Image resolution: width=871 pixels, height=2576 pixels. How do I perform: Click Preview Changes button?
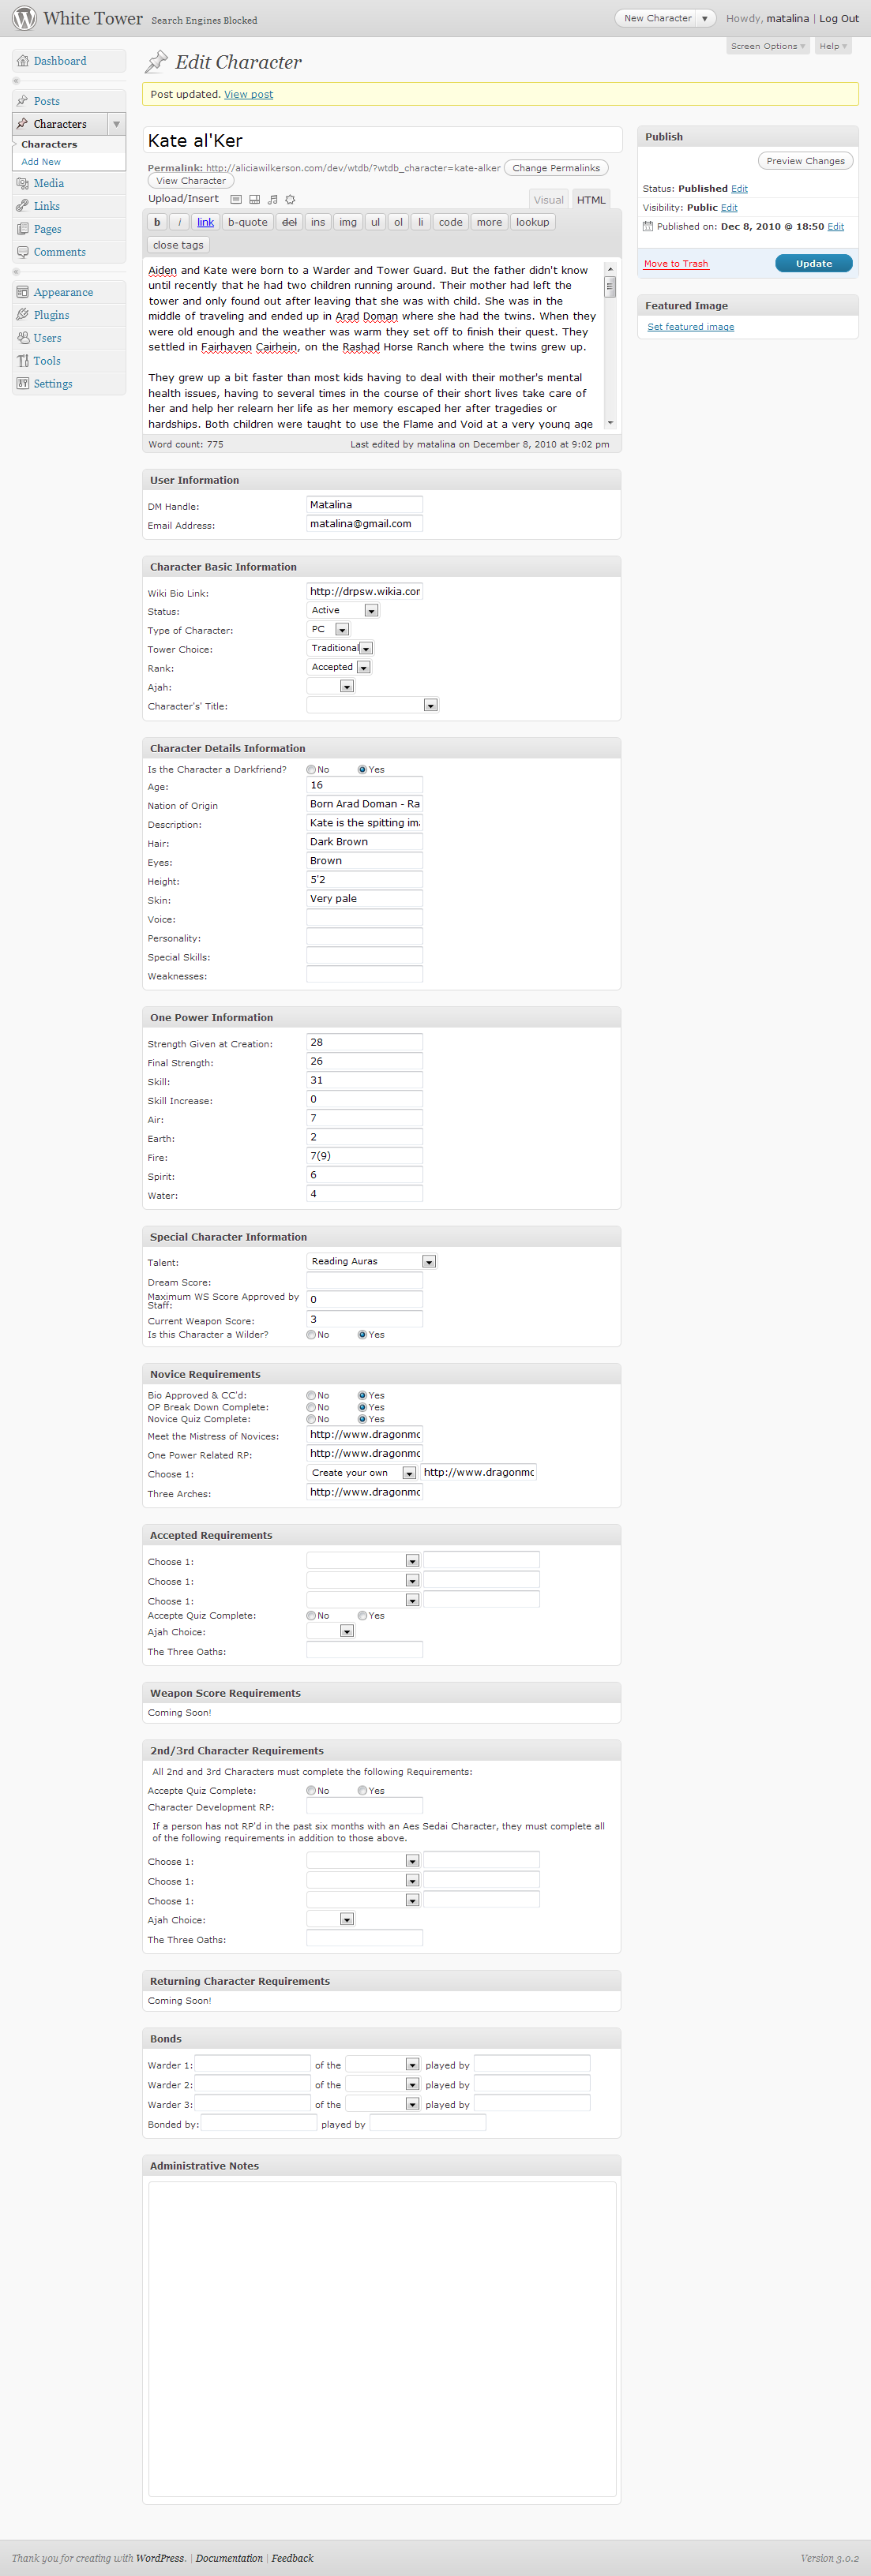click(805, 161)
